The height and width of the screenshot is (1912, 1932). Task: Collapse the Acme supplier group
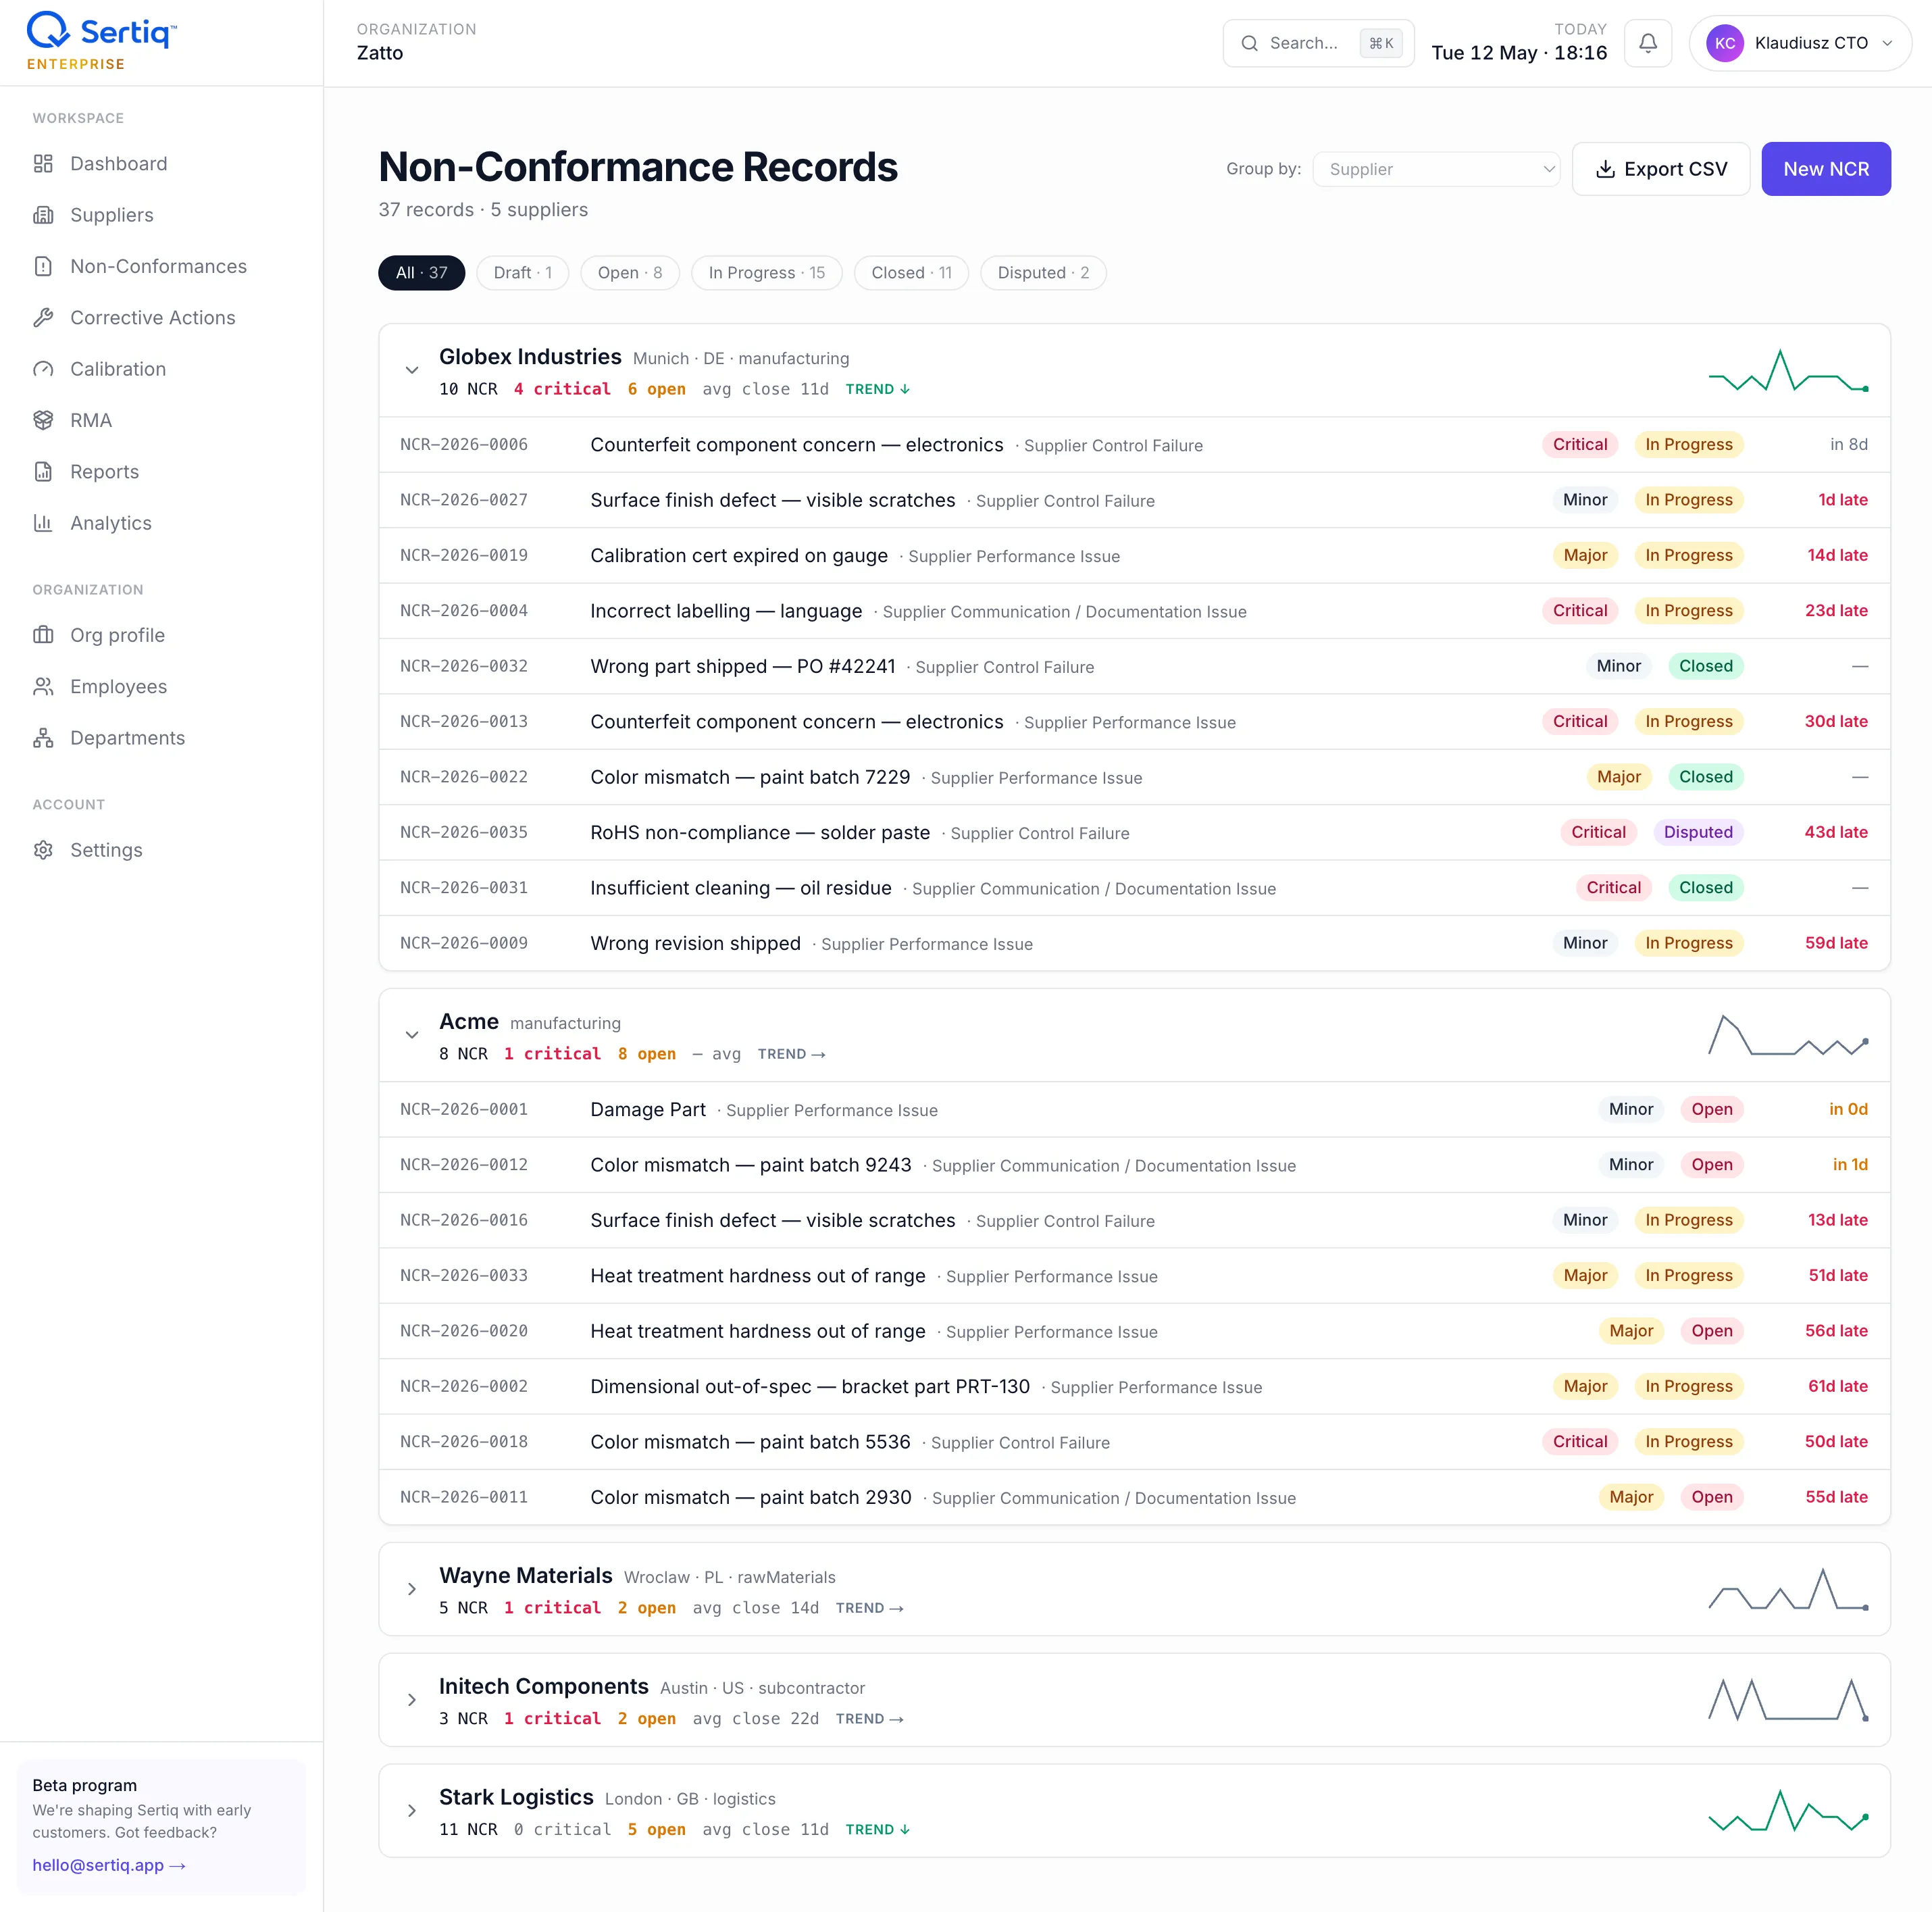[x=411, y=1035]
